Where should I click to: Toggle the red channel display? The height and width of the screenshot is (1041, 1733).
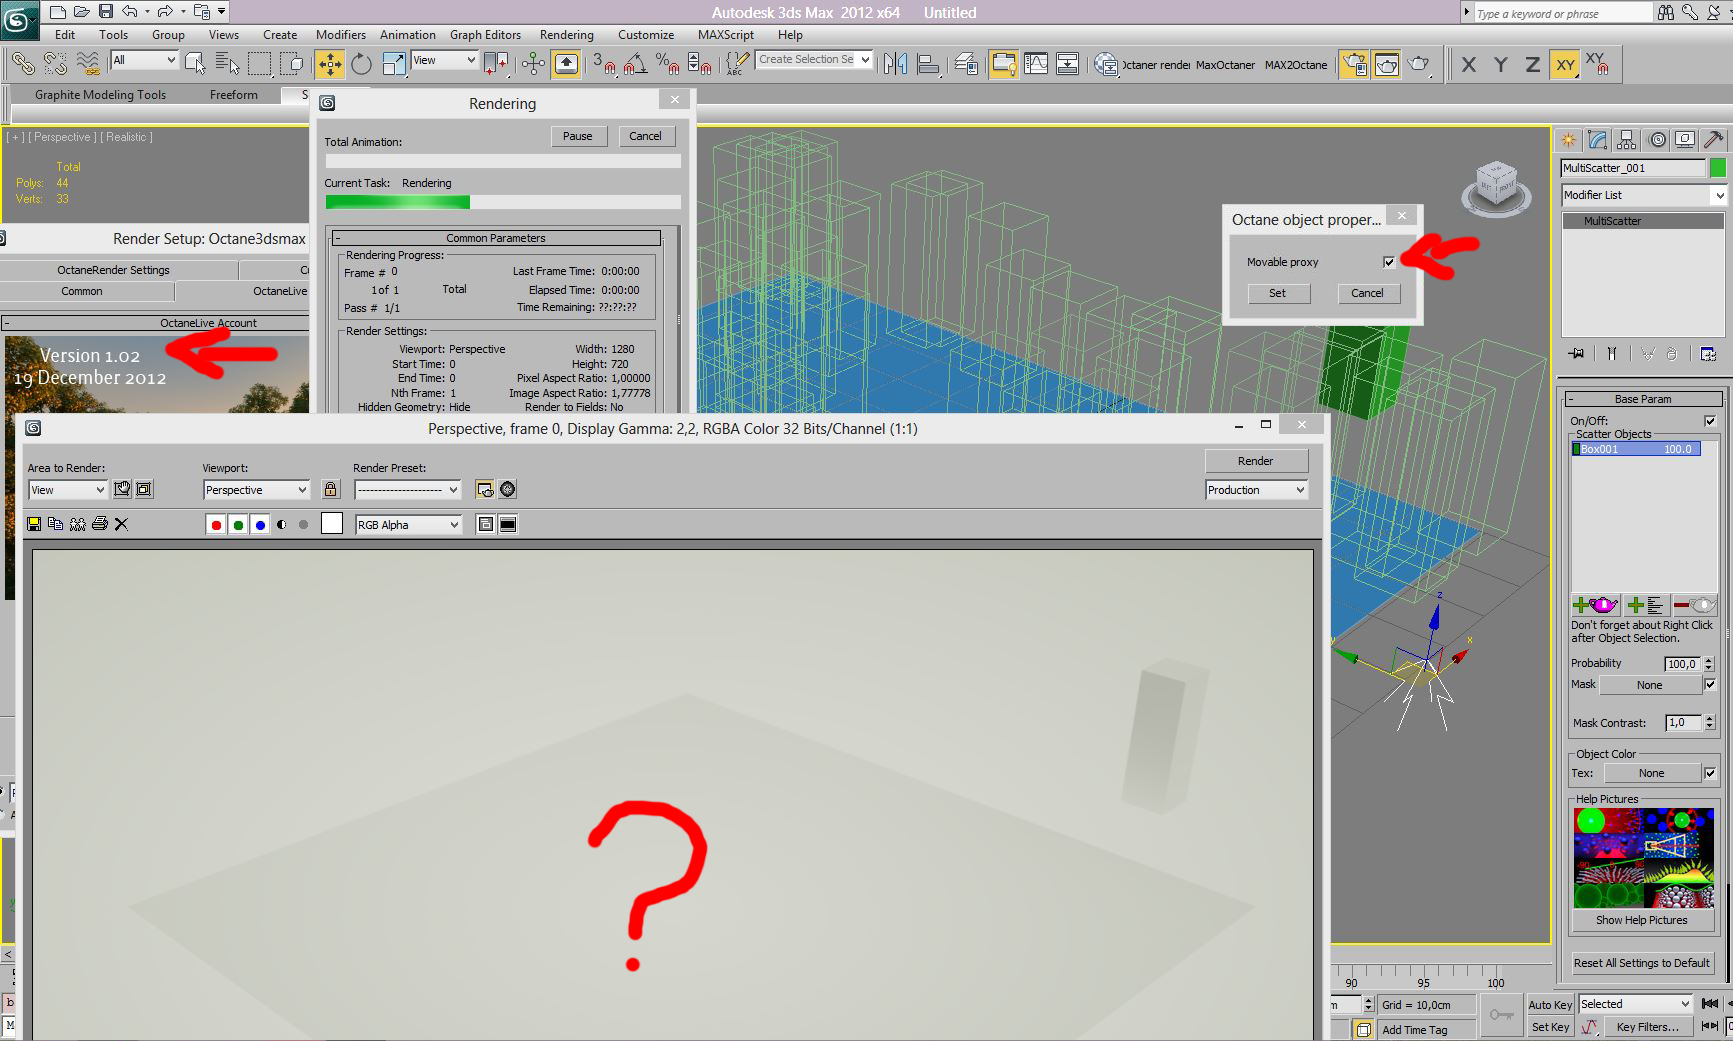(216, 524)
